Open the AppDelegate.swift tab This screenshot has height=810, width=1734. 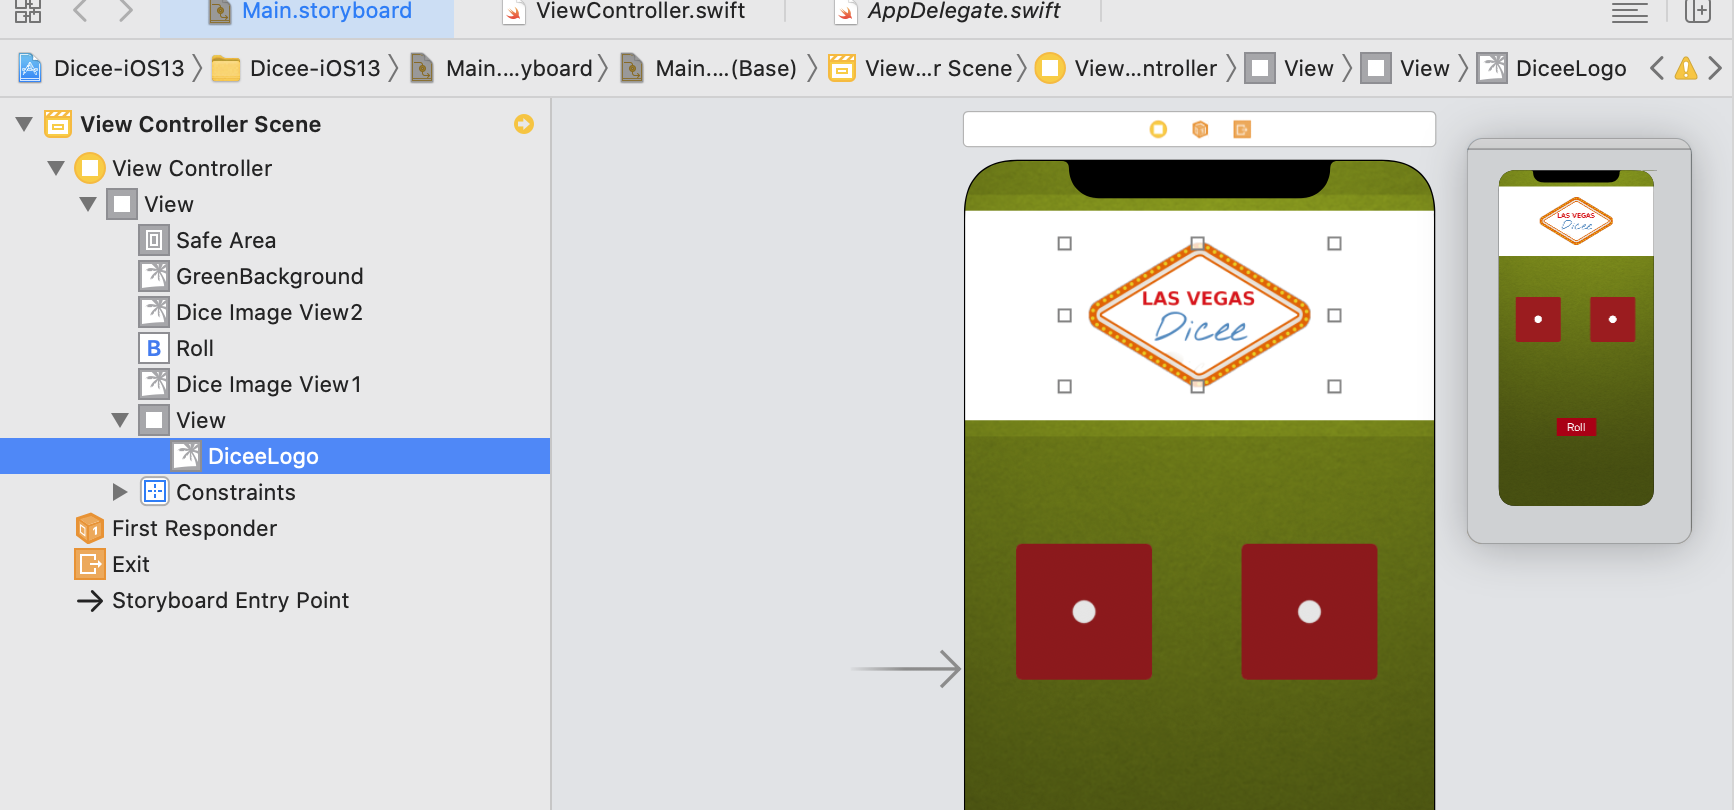[963, 12]
